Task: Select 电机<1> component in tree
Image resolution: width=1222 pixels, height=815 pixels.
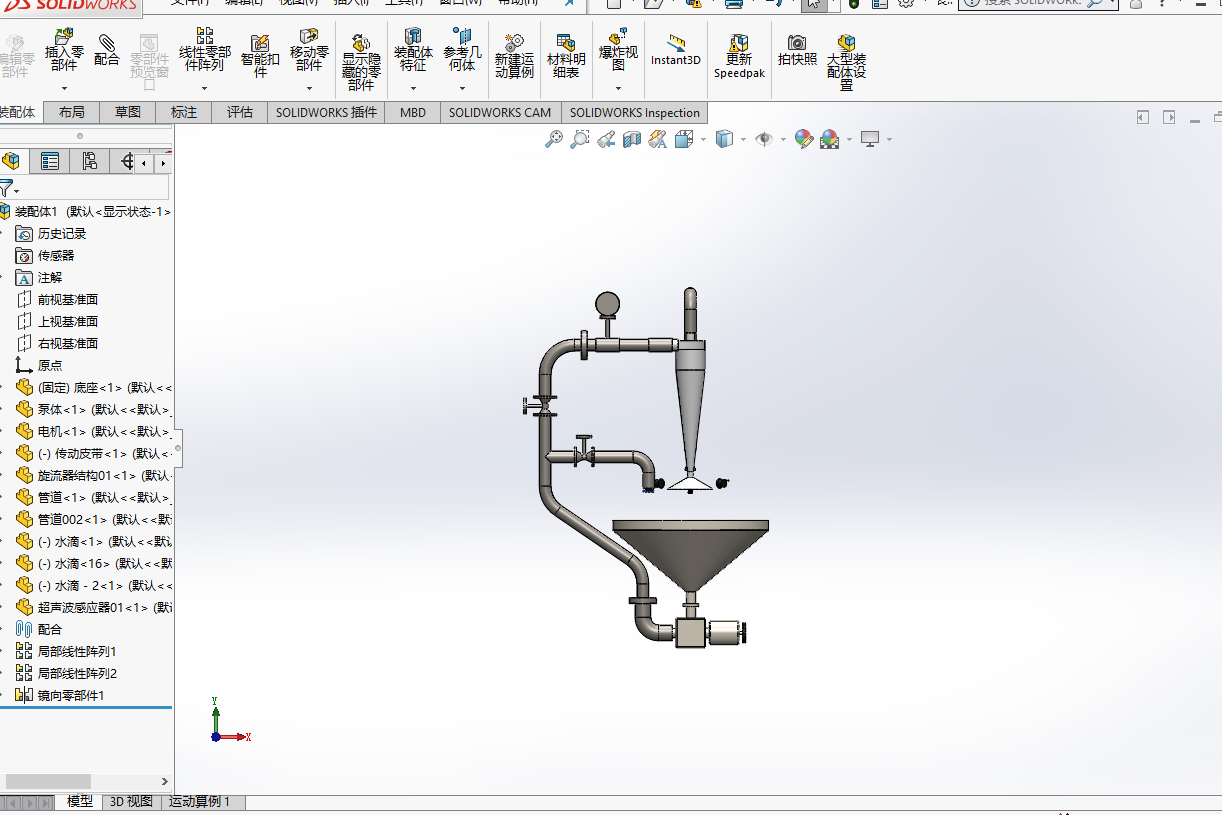Action: (93, 432)
